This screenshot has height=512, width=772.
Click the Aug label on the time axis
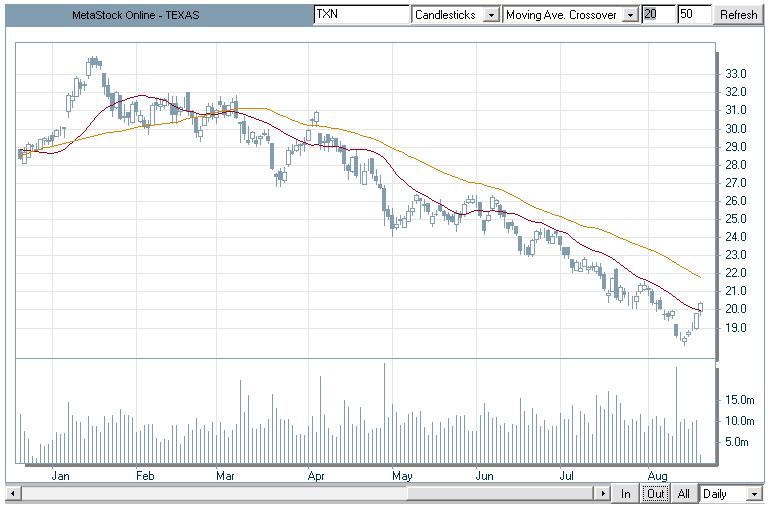click(x=657, y=476)
